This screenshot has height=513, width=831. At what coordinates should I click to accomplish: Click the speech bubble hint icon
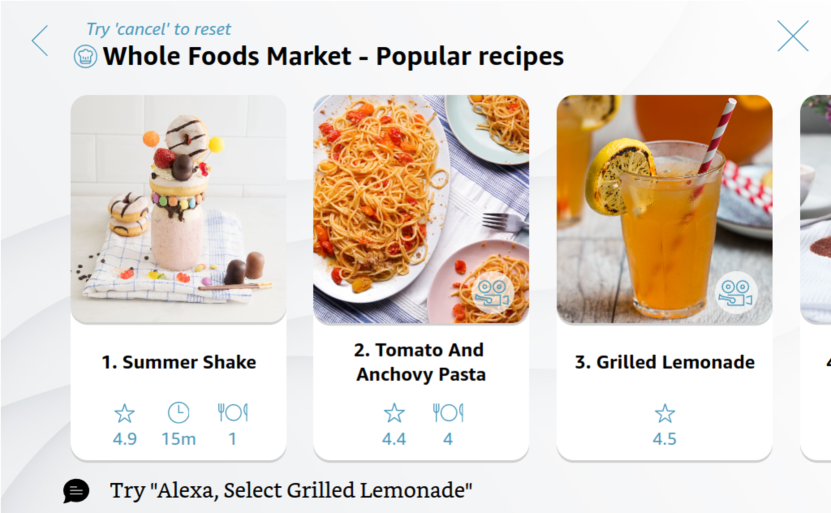tap(76, 491)
